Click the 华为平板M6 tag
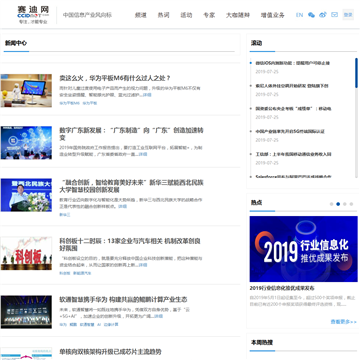This screenshot has width=360, height=360. coord(70,103)
